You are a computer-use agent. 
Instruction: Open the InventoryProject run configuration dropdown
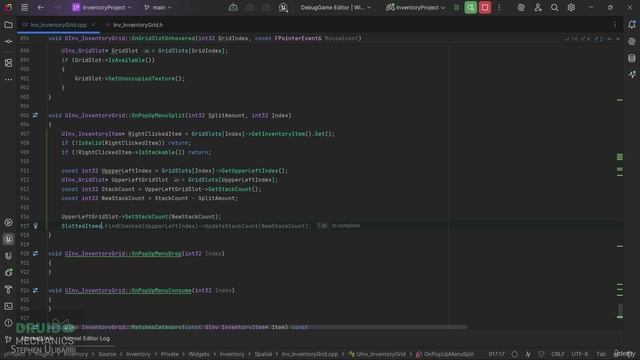(x=416, y=7)
